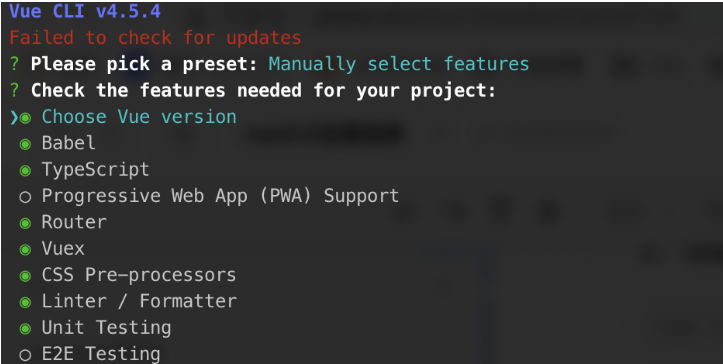Click the question mark before Please pick a preset
This screenshot has height=364, width=723.
tap(15, 64)
